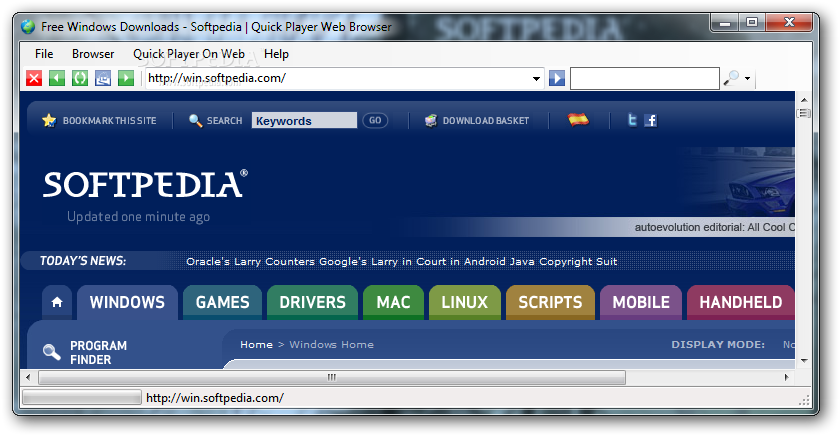Minimize the Quick Player Web Browser window
This screenshot has width=840, height=436.
(x=725, y=22)
